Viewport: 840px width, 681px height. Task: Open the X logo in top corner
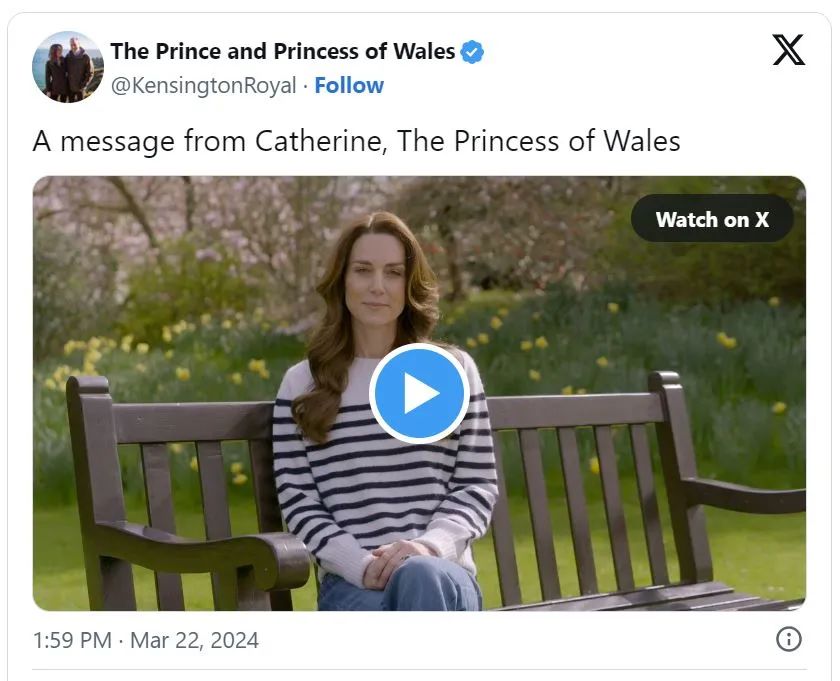pyautogui.click(x=788, y=50)
